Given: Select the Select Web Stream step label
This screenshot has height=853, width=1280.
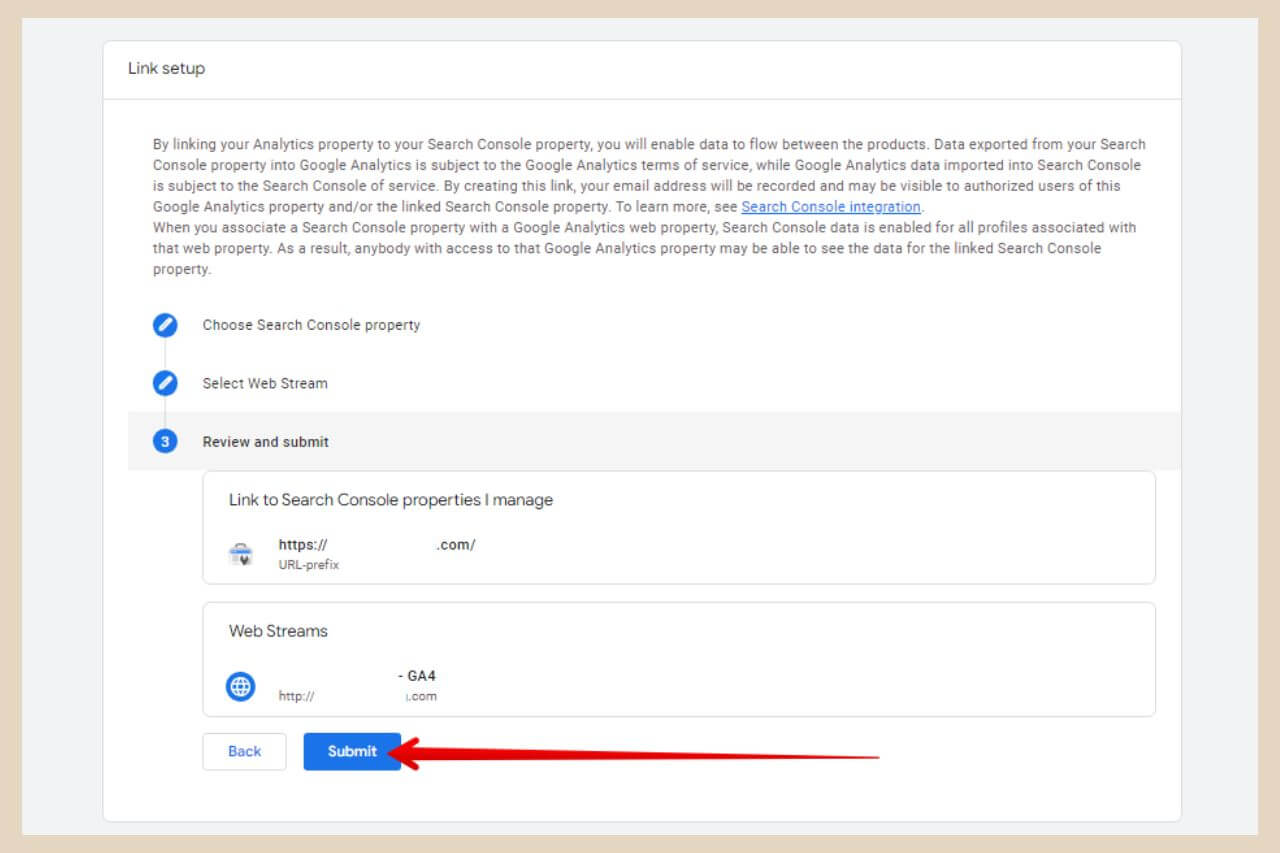Looking at the screenshot, I should tap(265, 383).
